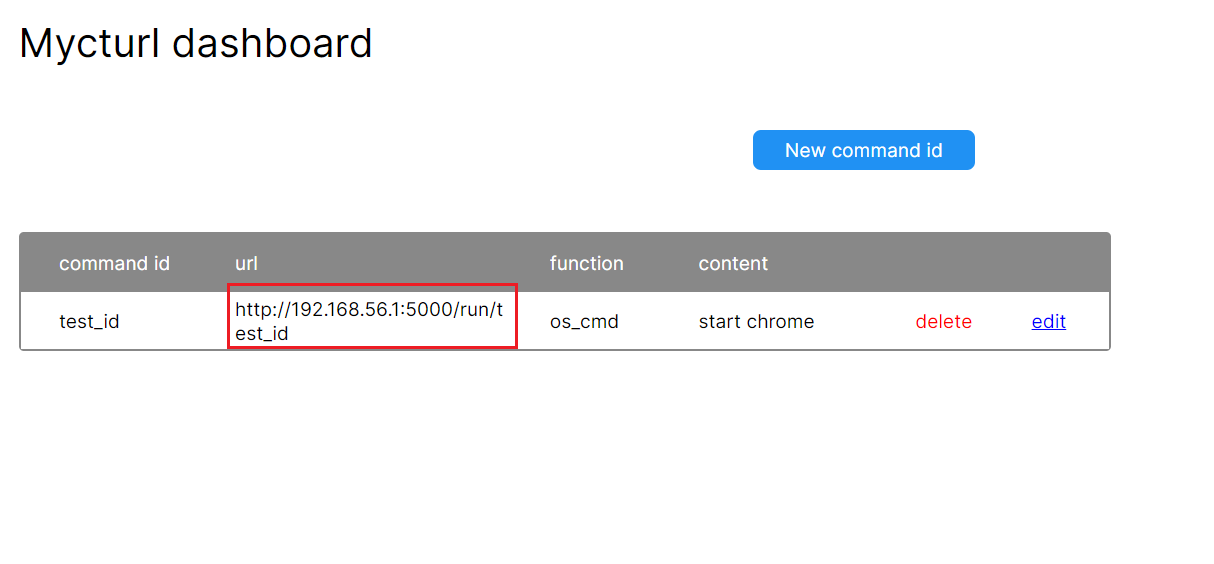The height and width of the screenshot is (564, 1214).
Task: Select the content column header
Action: pyautogui.click(x=733, y=263)
